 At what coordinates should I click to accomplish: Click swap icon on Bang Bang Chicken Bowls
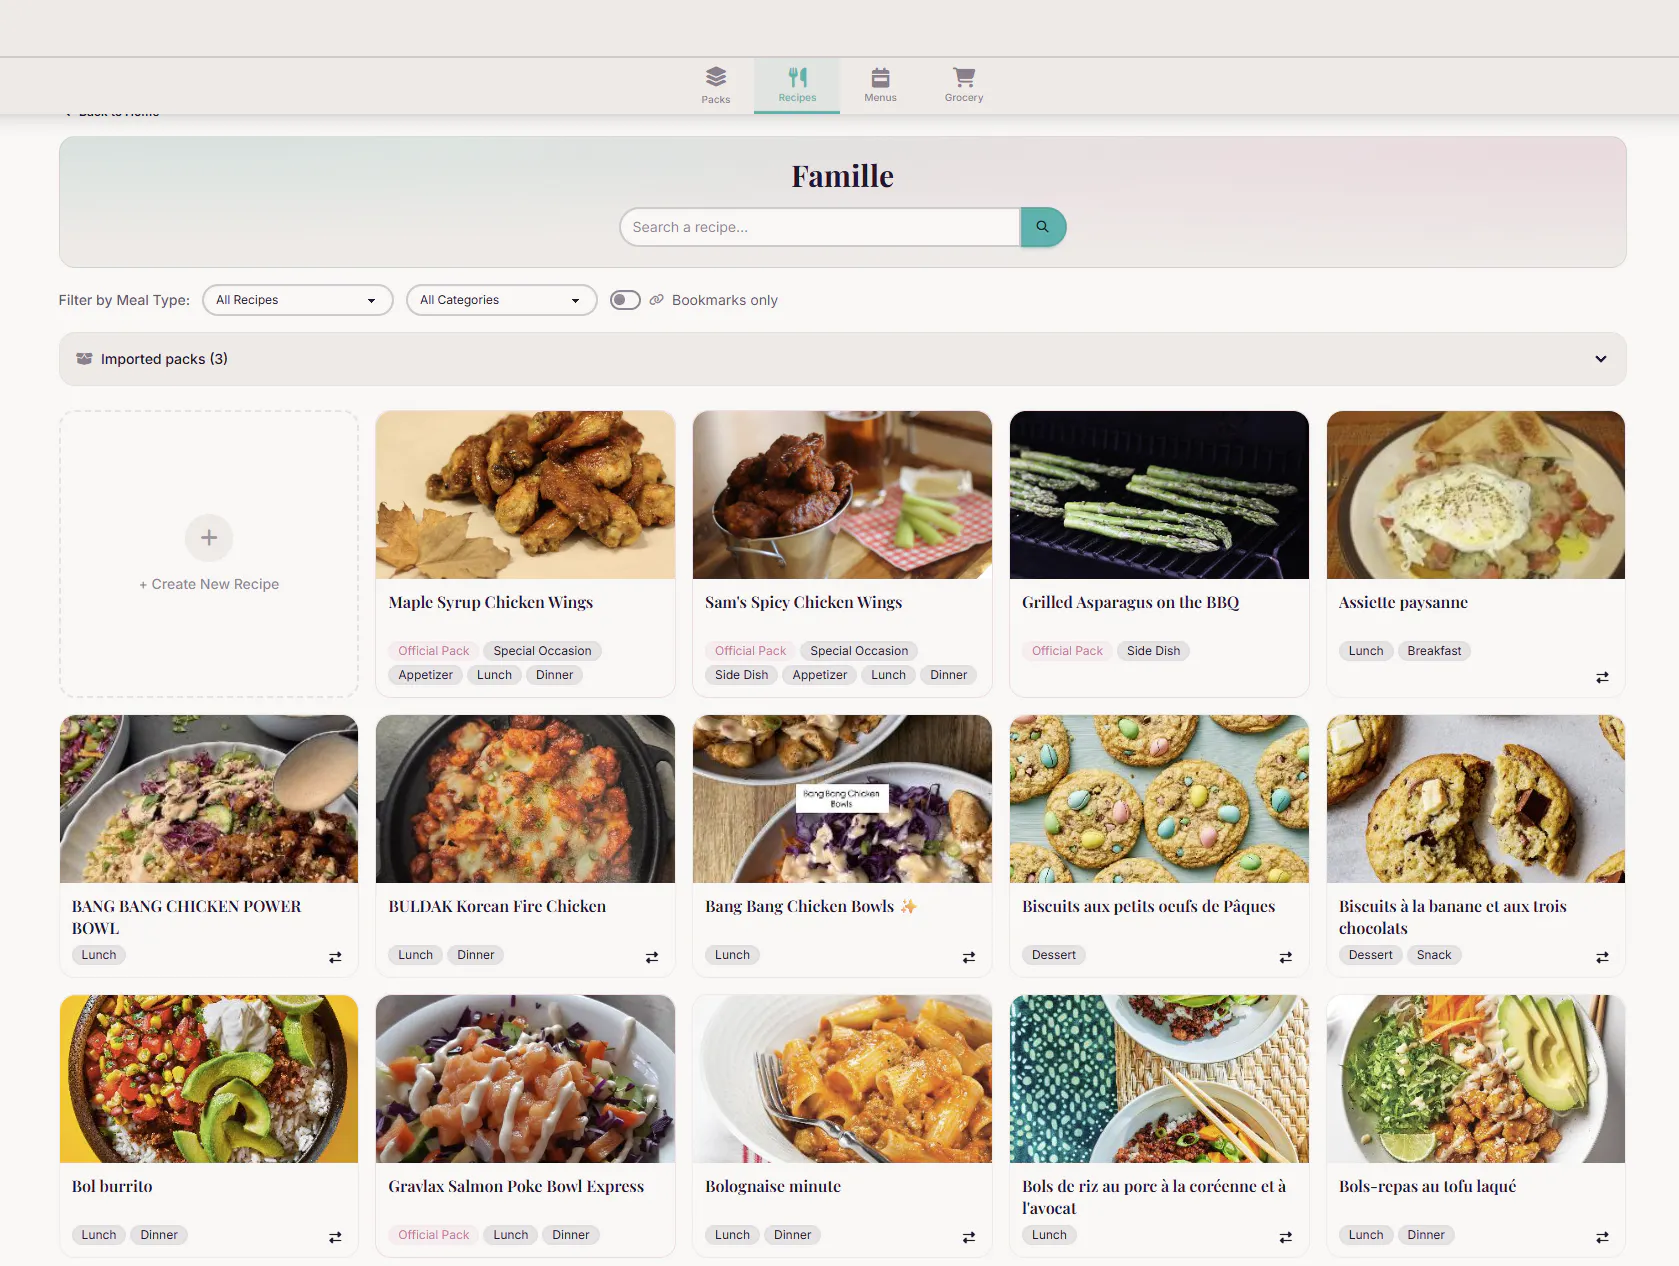[x=969, y=957]
